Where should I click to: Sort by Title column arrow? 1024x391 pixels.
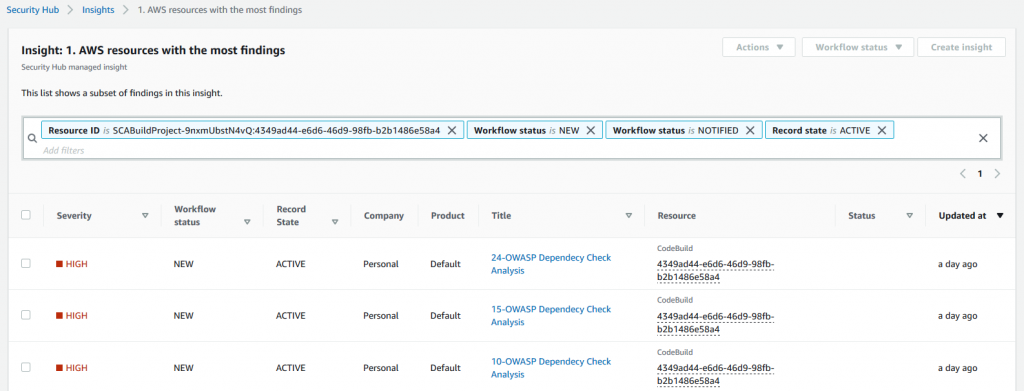(629, 215)
